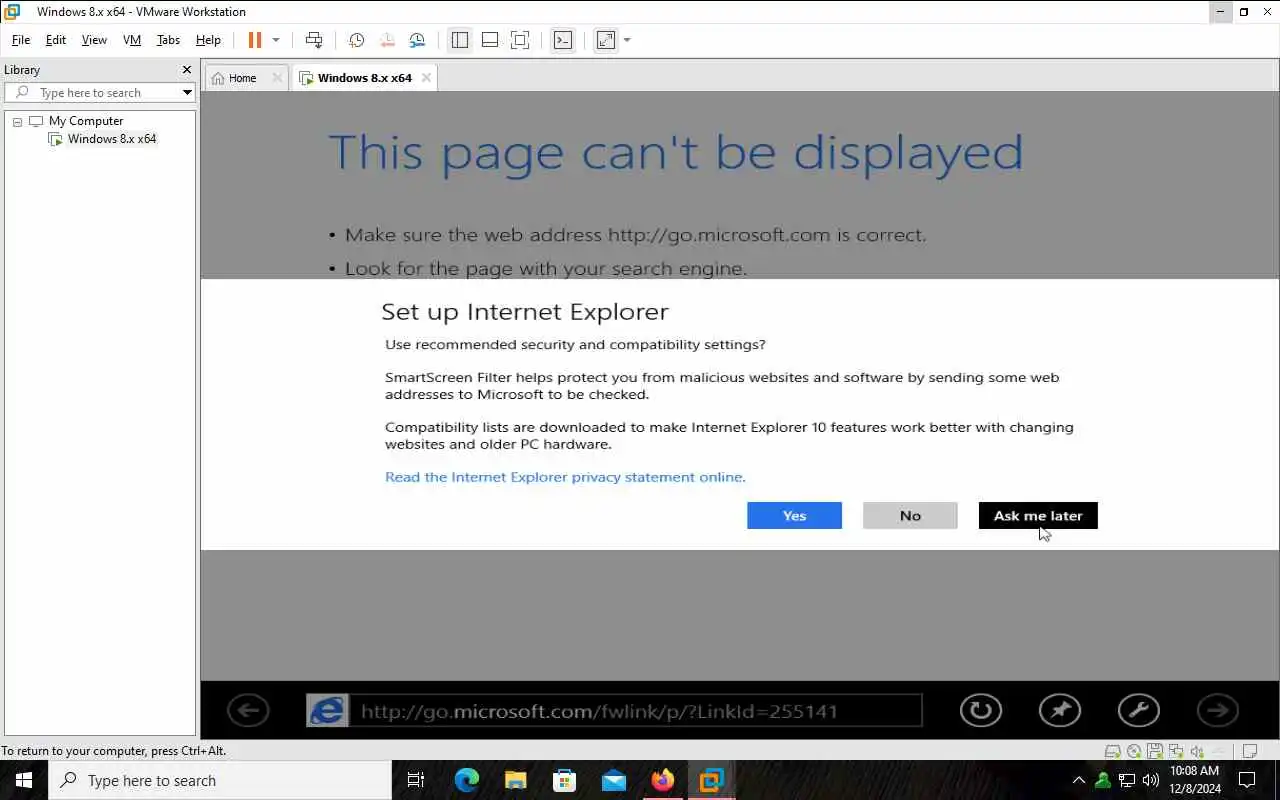
Task: Open the stretch guest dropdown arrow
Action: point(627,40)
